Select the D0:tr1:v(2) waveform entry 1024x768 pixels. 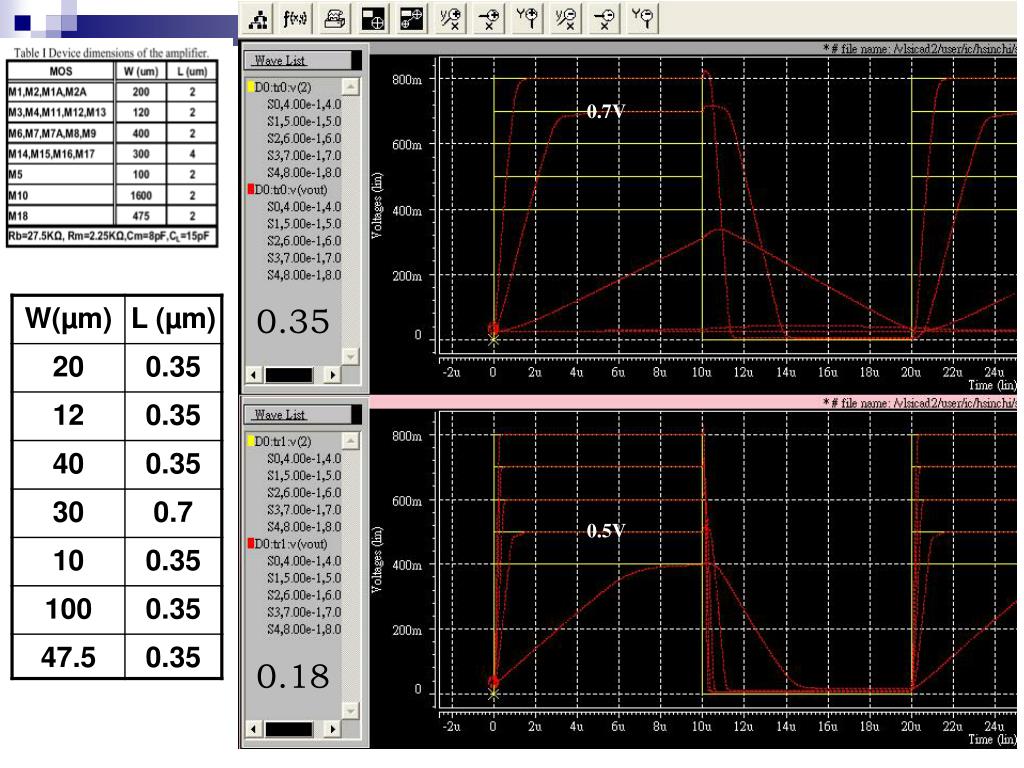283,441
